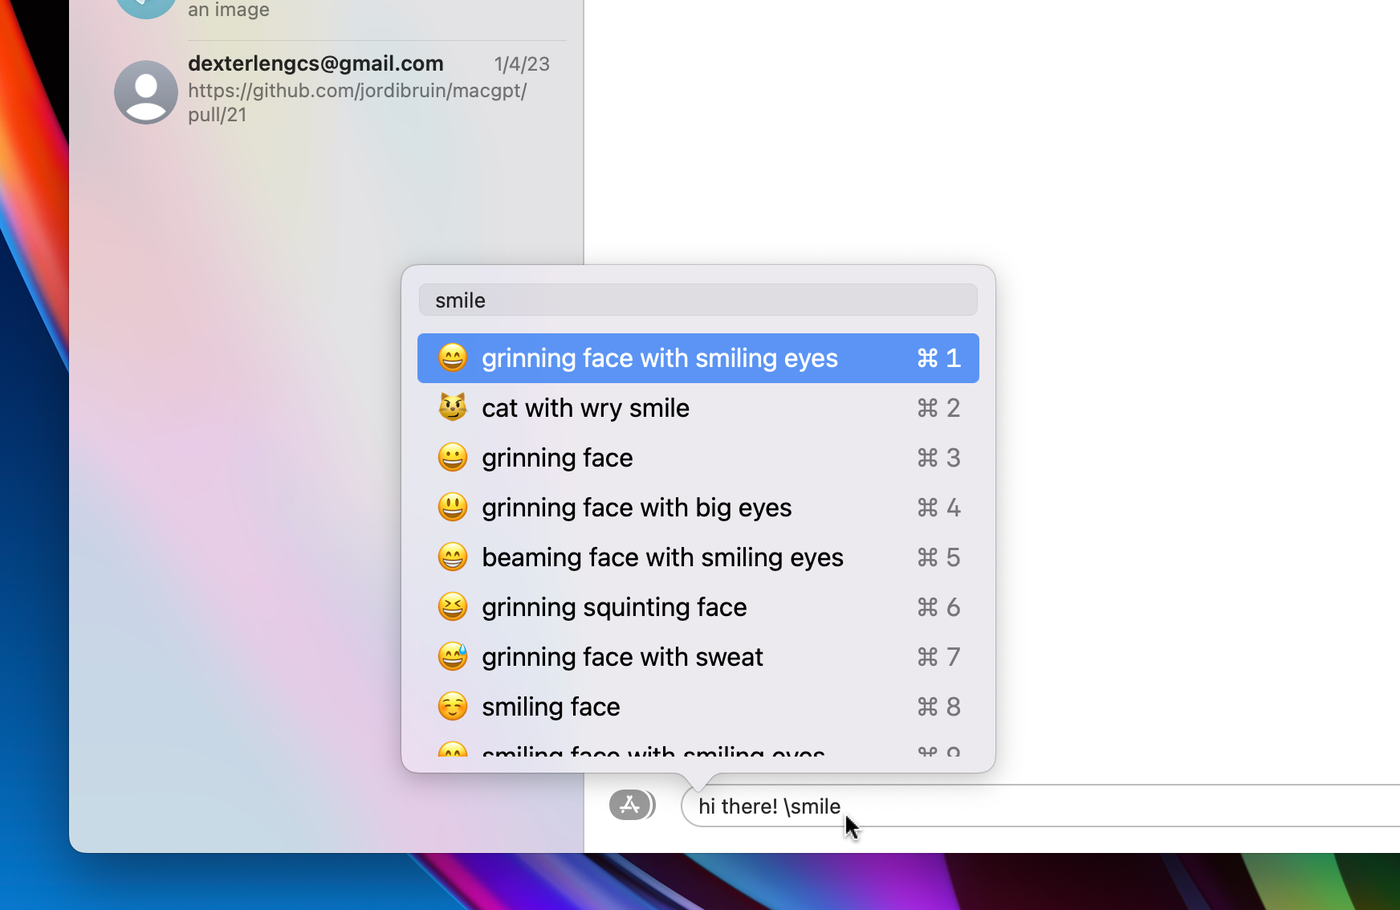Choose the 'cat with wry smile' entry
This screenshot has width=1400, height=910.
pyautogui.click(x=698, y=408)
